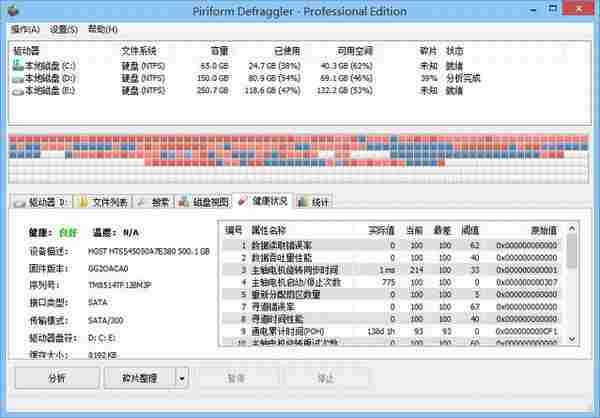Click the 原始值 column header
This screenshot has width=600, height=418.
[x=544, y=230]
